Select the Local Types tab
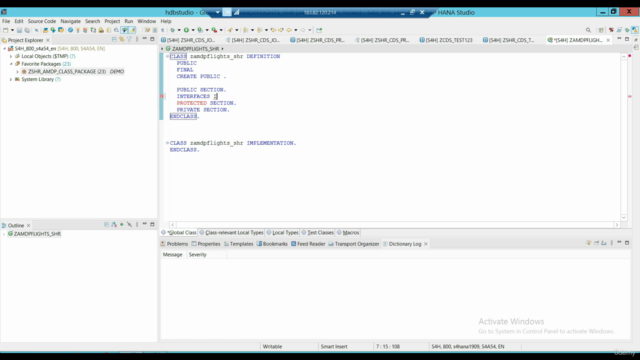This screenshot has height=360, width=640. [282, 232]
